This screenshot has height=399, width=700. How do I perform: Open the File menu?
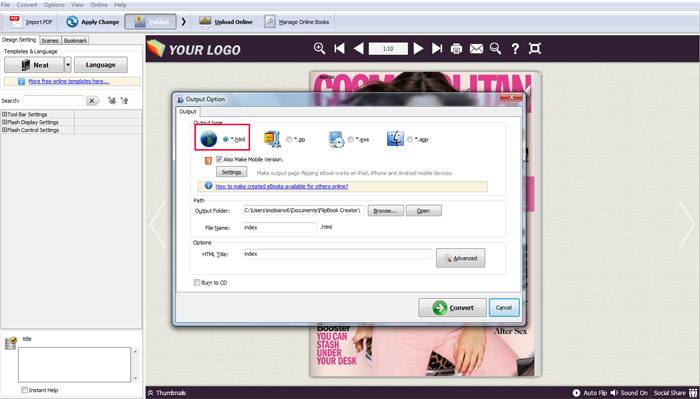tap(5, 5)
